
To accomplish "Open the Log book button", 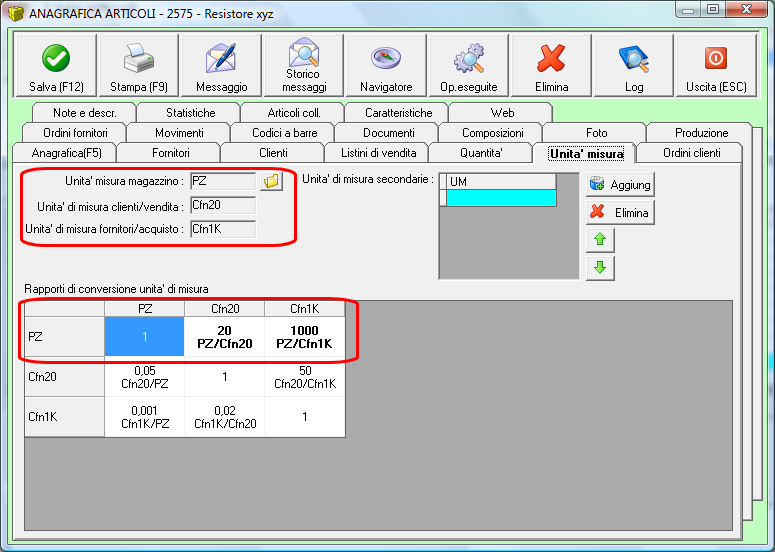I will 634,65.
